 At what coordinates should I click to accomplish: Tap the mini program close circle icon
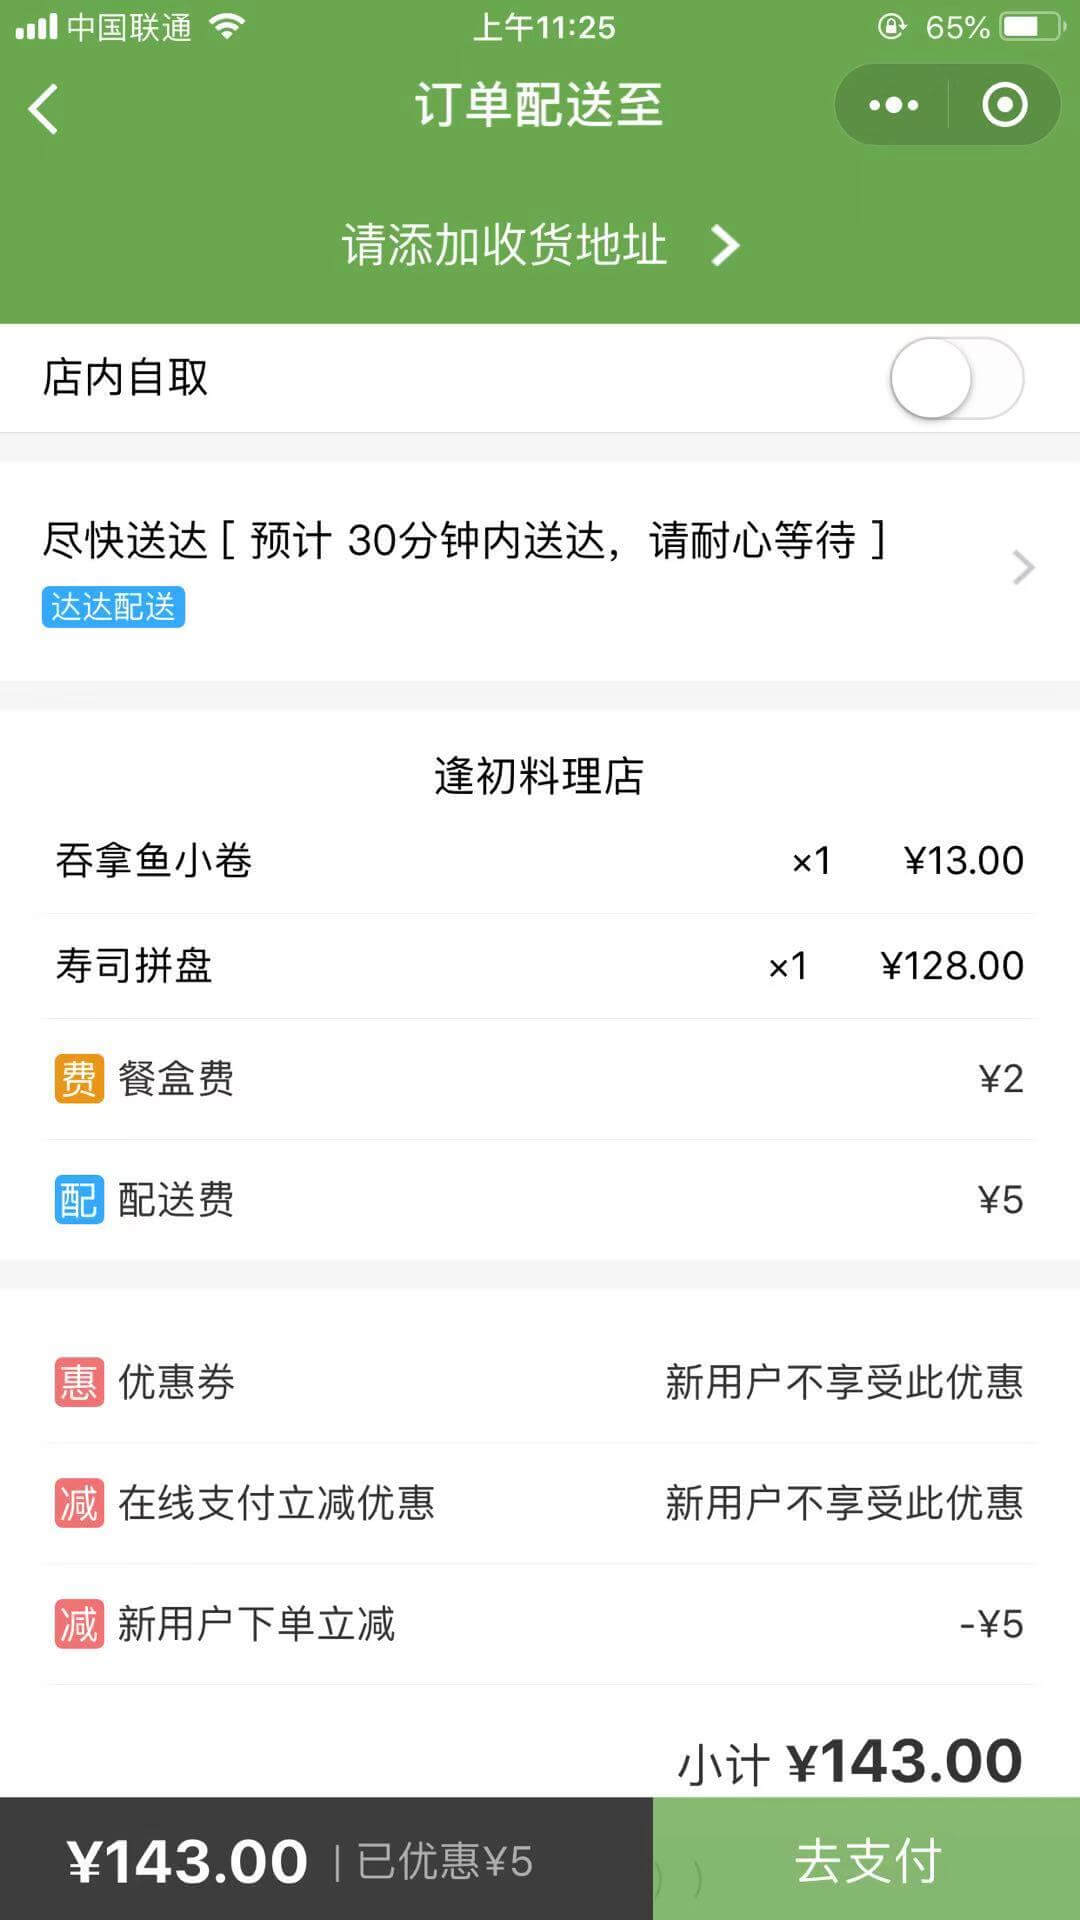(x=1004, y=105)
